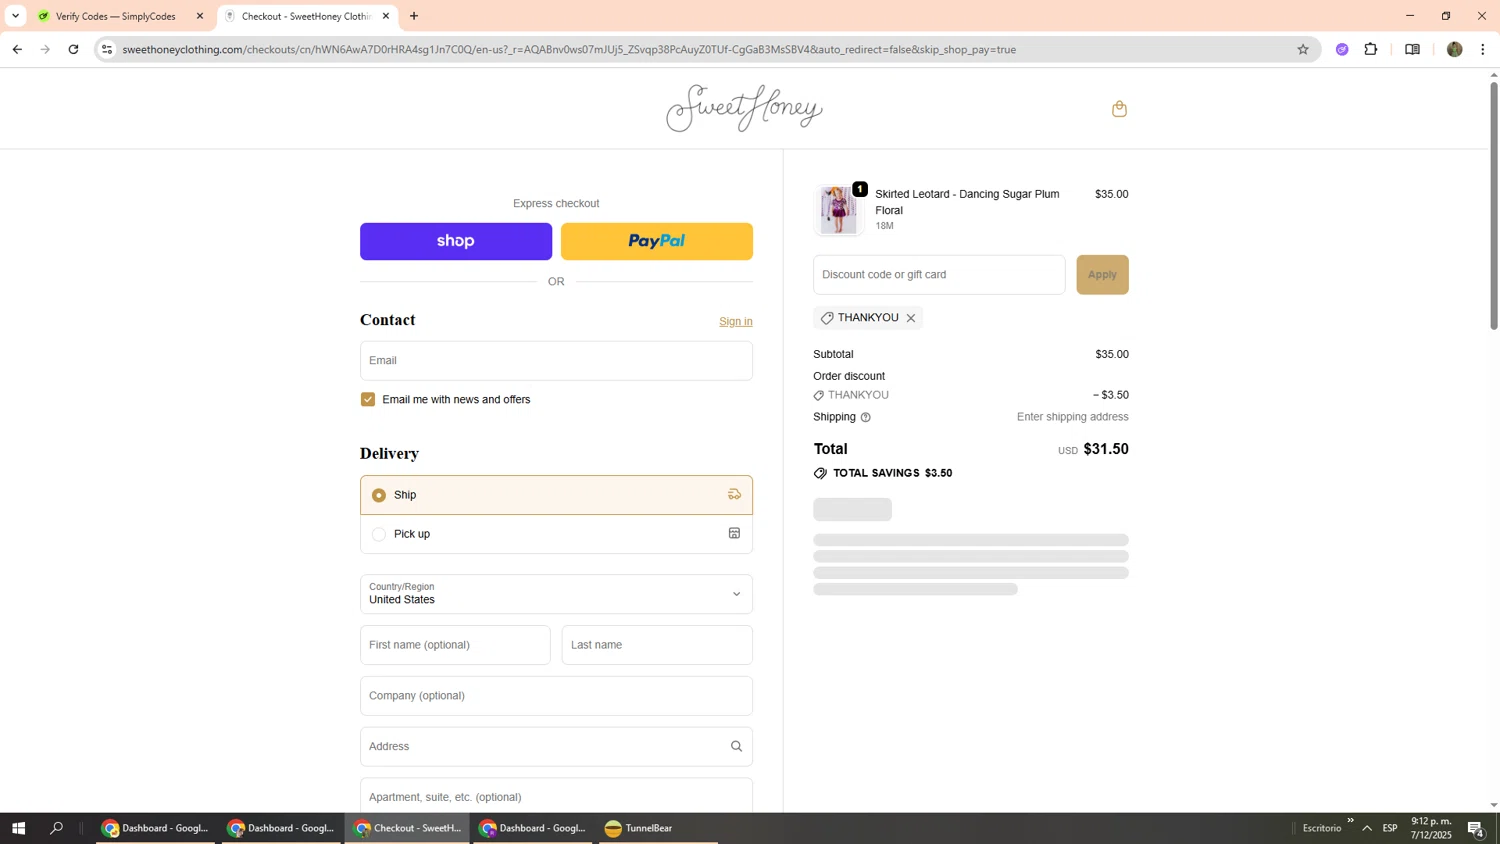This screenshot has width=1500, height=844.
Task: Open the notification center icon
Action: pos(1475,828)
